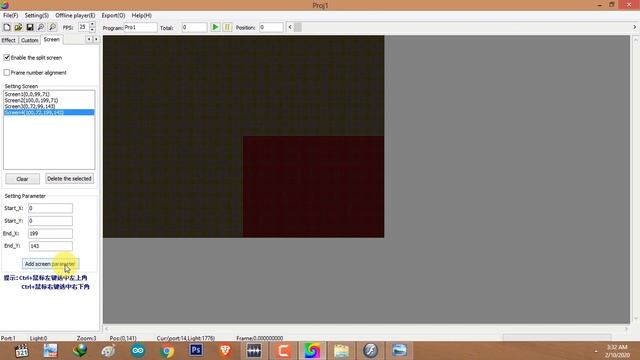Open the Export(O) menu
The width and height of the screenshot is (640, 360).
point(113,15)
